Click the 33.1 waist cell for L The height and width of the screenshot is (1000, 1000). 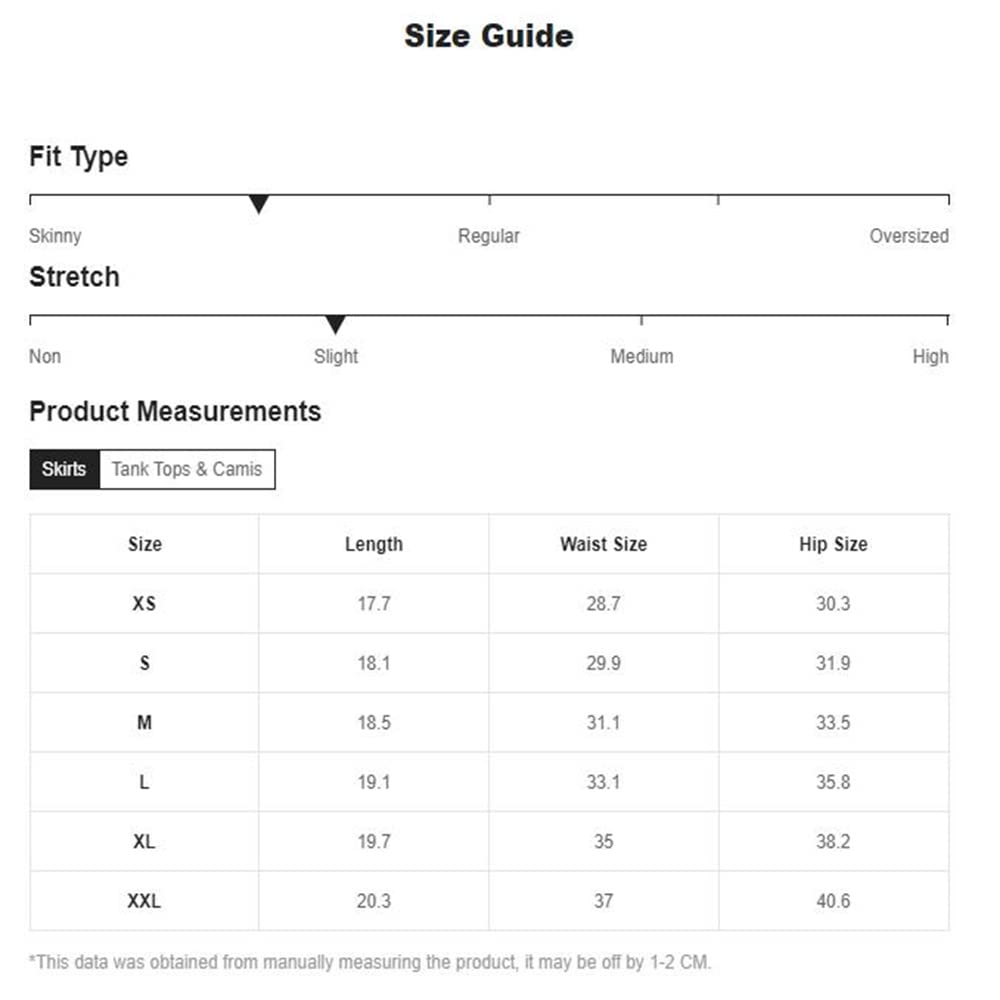tap(603, 782)
